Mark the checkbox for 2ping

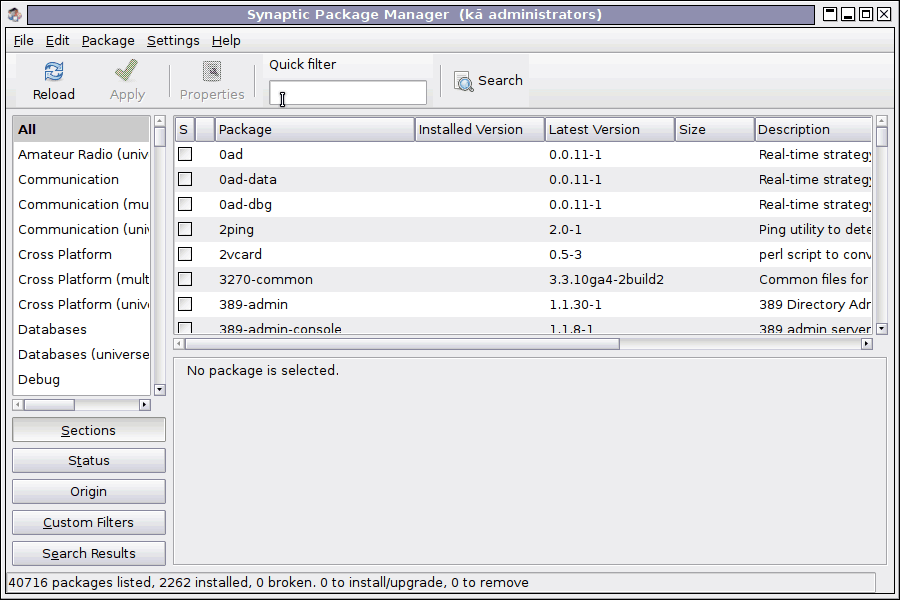click(185, 229)
